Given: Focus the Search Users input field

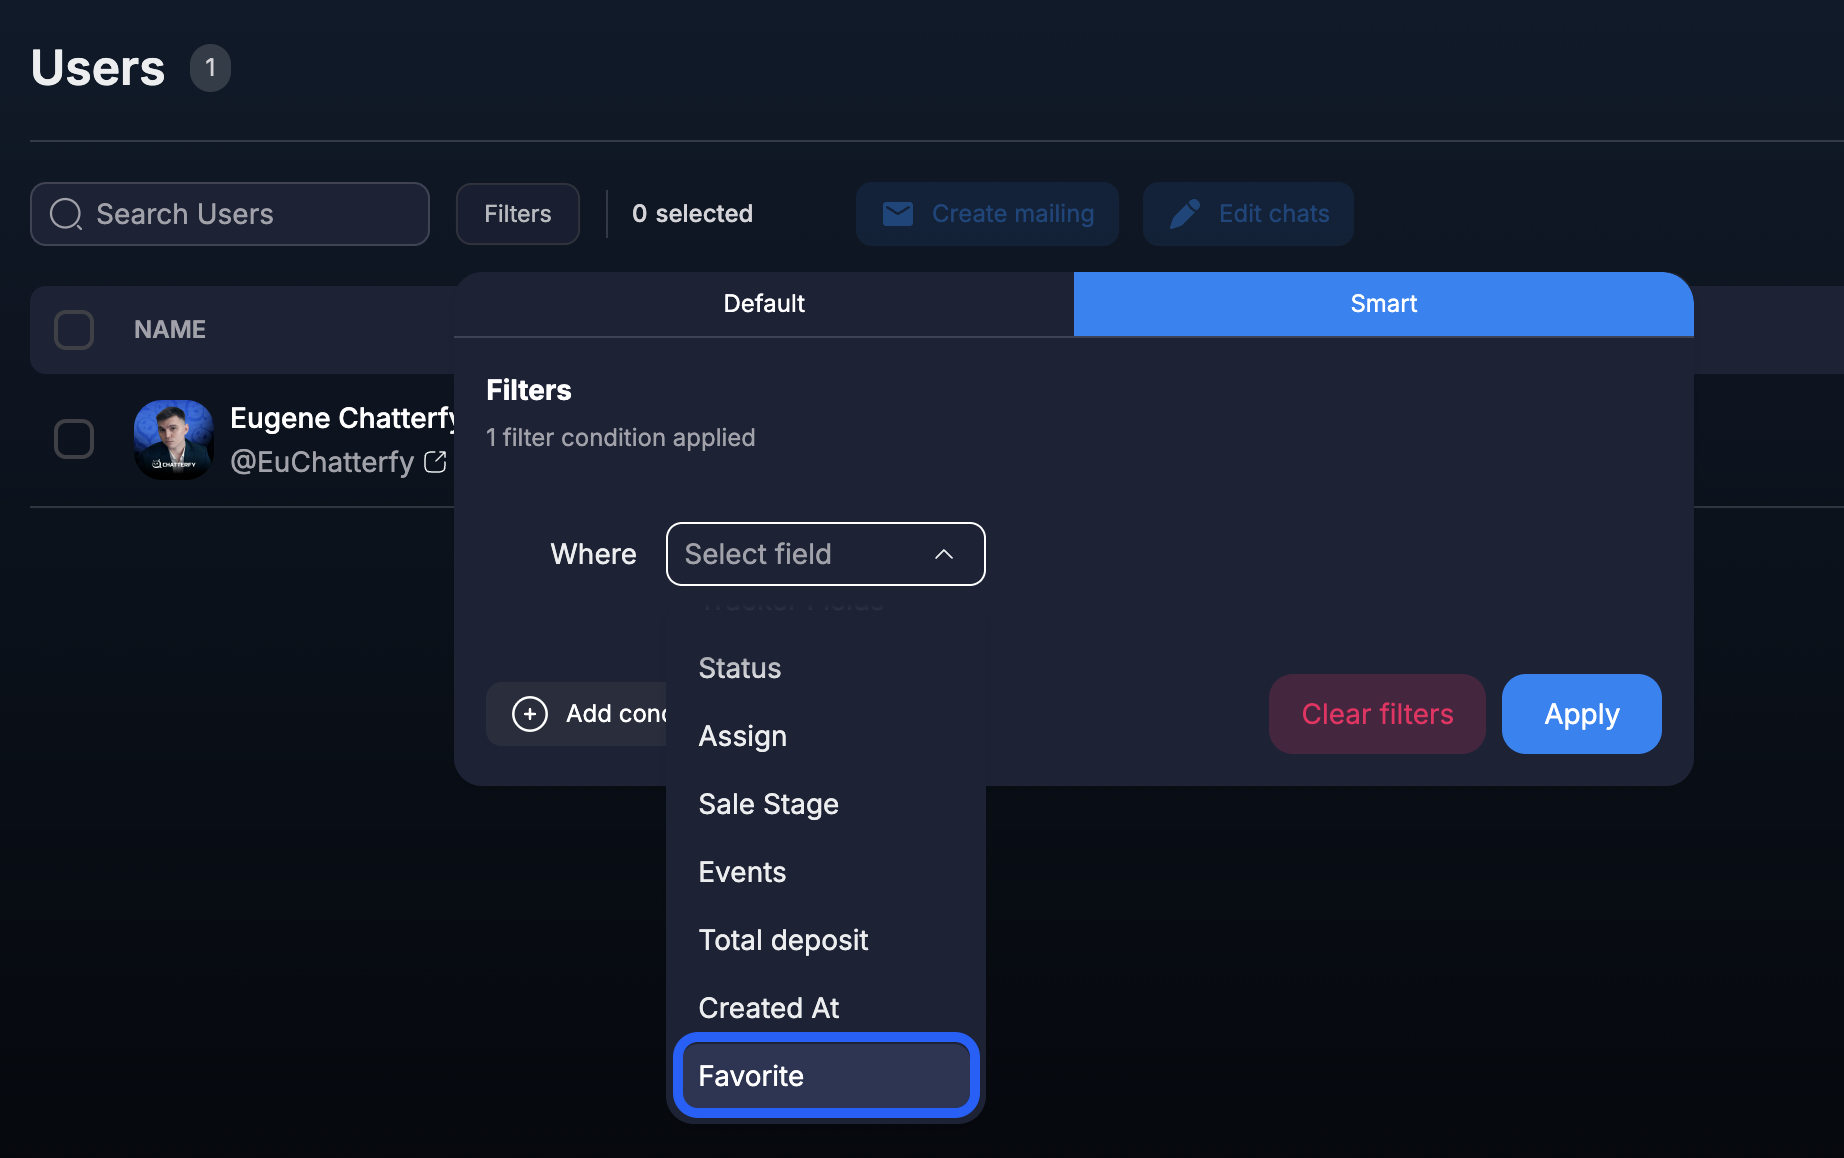Looking at the screenshot, I should 230,214.
